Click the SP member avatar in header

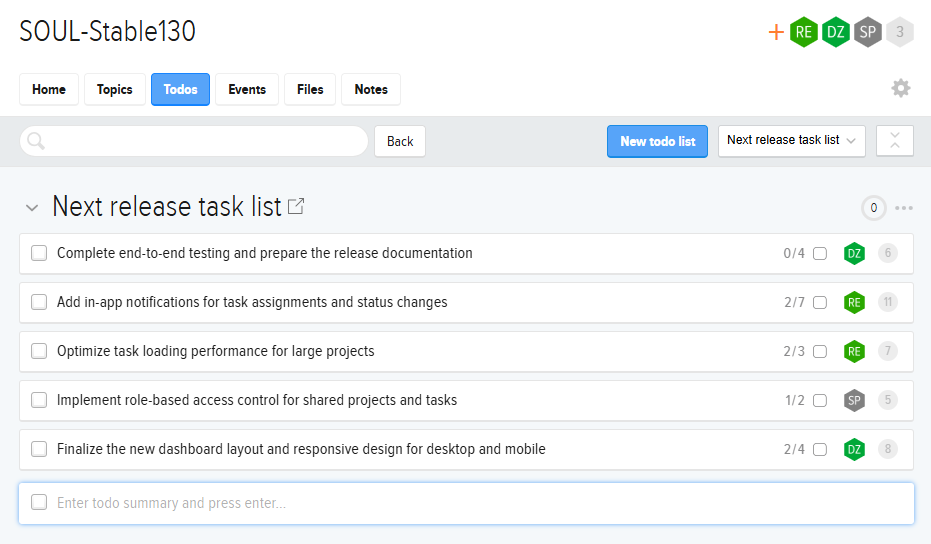coord(868,32)
